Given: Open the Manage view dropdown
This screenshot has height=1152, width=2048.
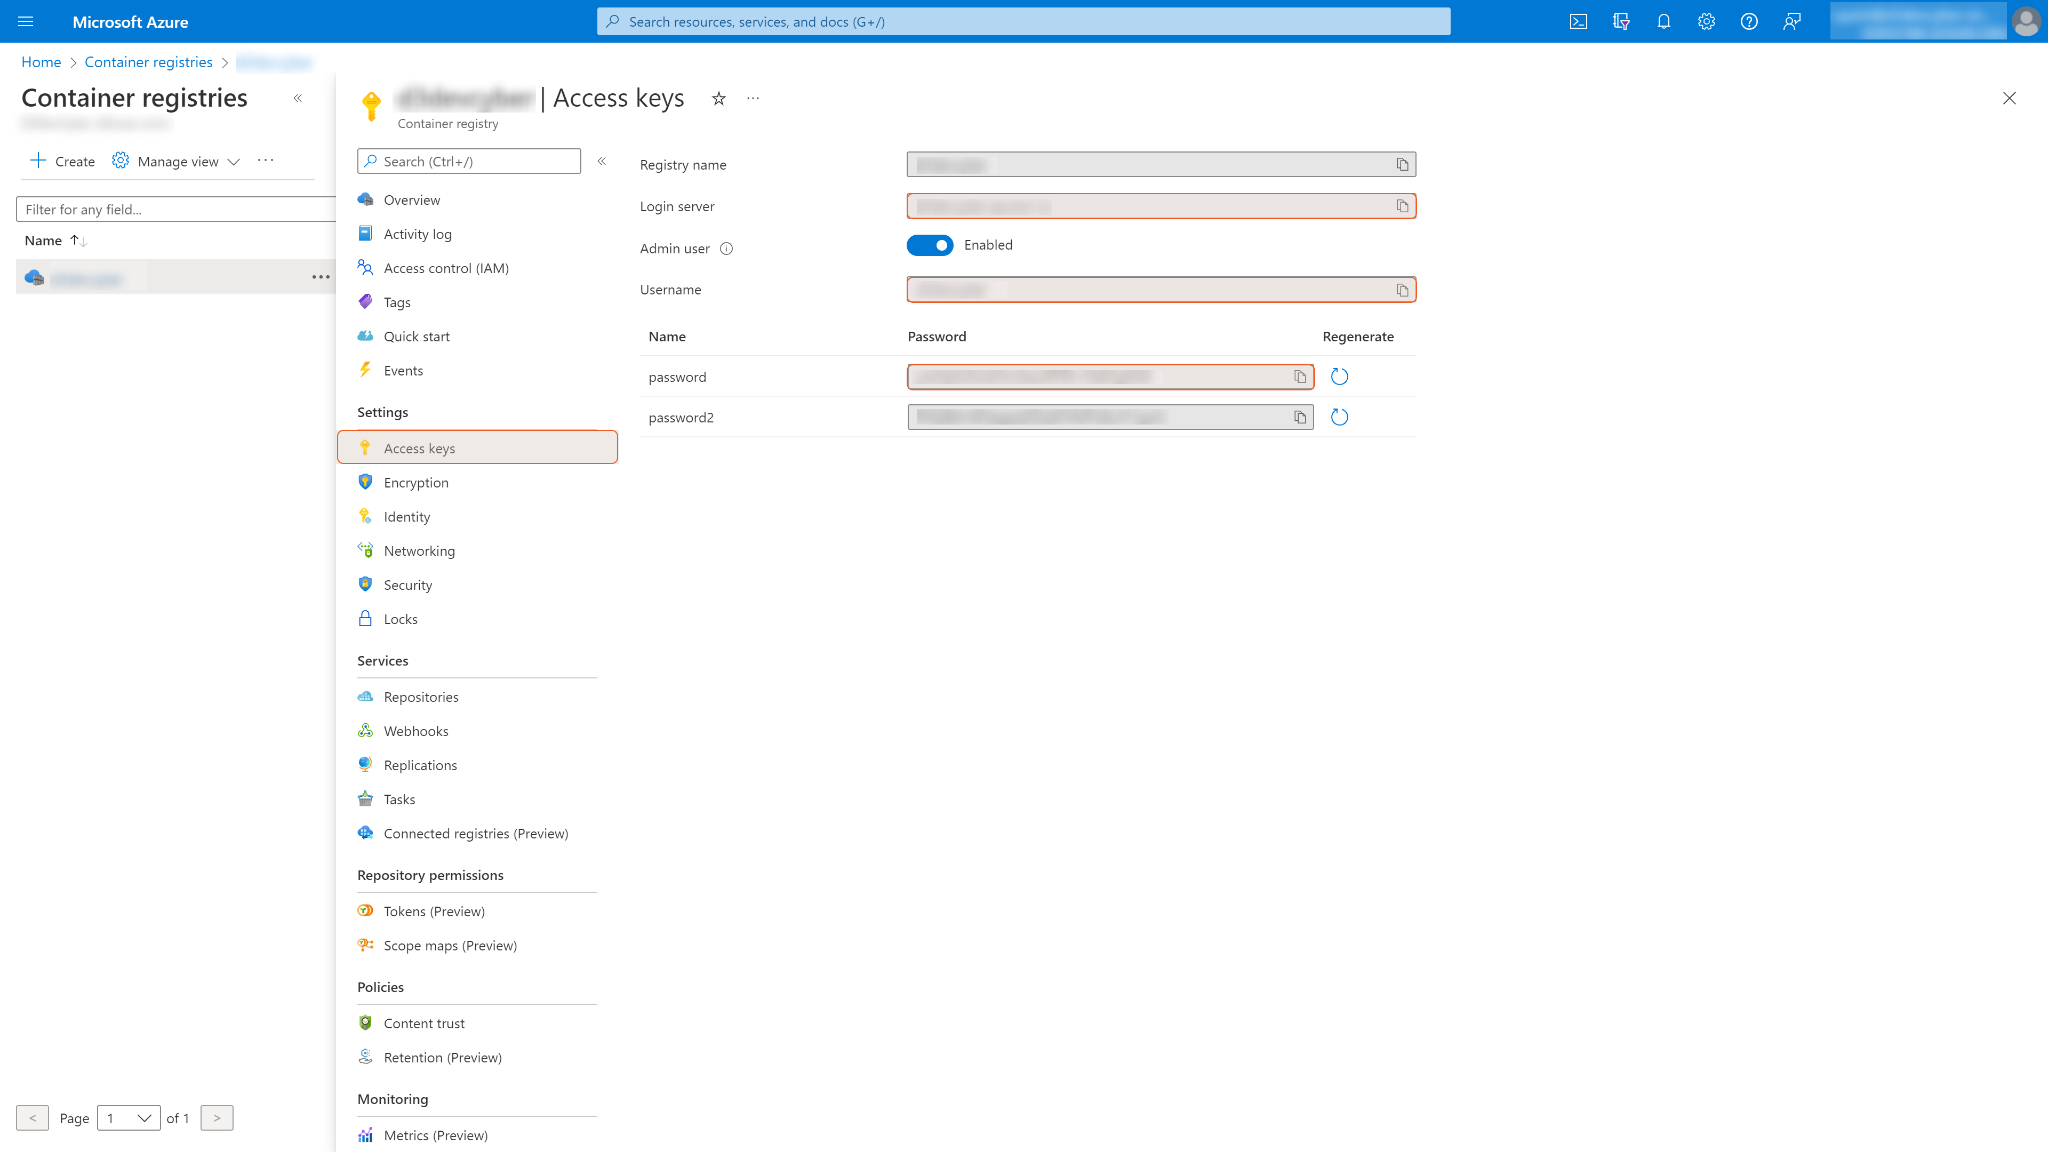Looking at the screenshot, I should pyautogui.click(x=178, y=161).
